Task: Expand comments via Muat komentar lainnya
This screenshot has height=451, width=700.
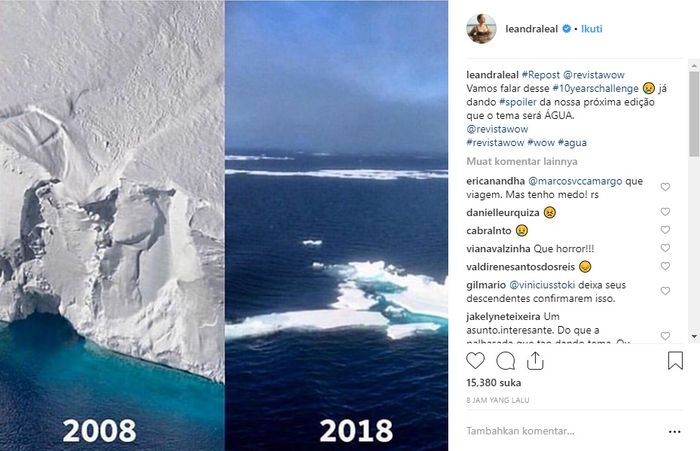Action: [x=522, y=161]
